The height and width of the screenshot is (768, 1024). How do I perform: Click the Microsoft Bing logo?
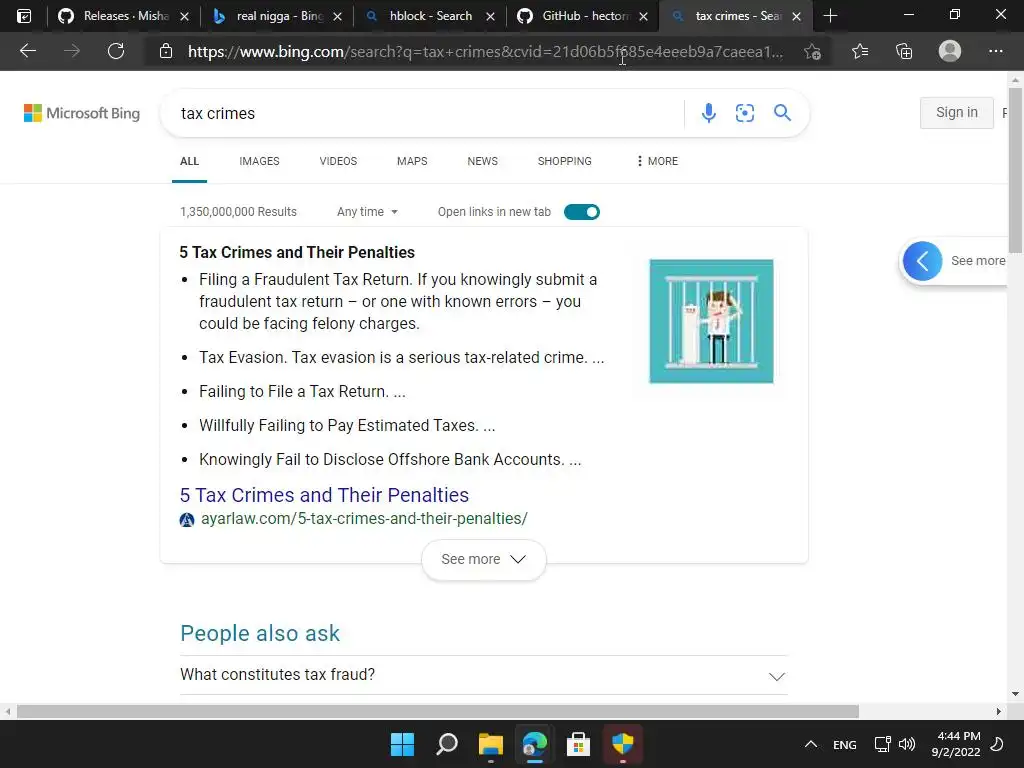coord(82,113)
